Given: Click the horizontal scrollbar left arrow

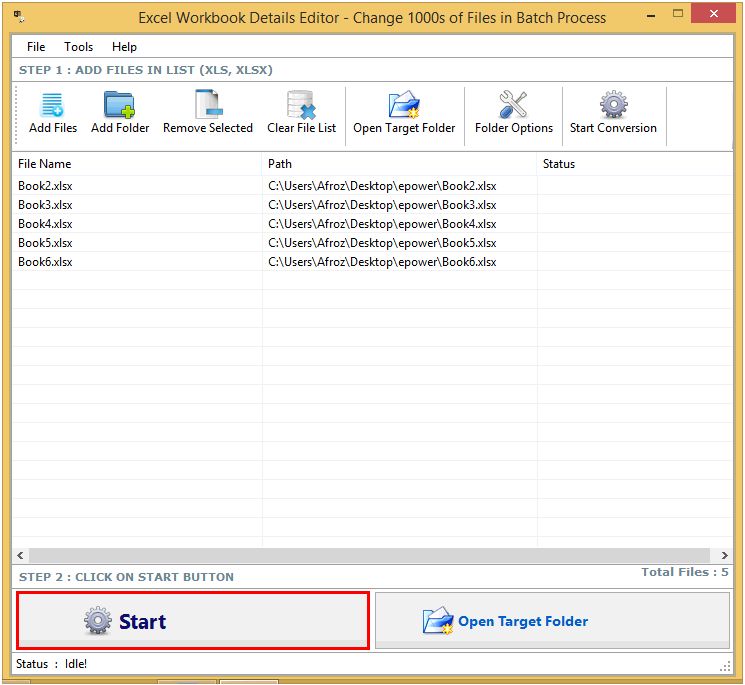Looking at the screenshot, I should pyautogui.click(x=20, y=555).
